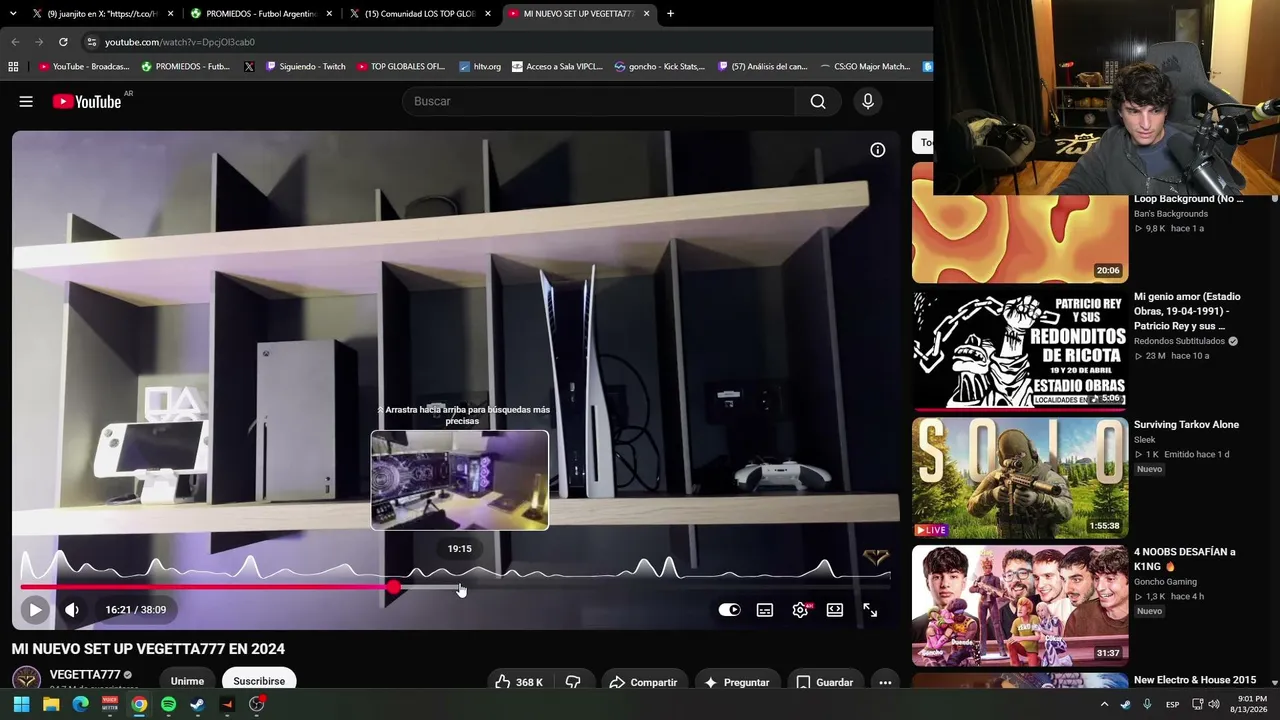Open the Acceso a Sala VIPCL... bookmark
Image resolution: width=1280 pixels, height=720 pixels.
[x=557, y=67]
